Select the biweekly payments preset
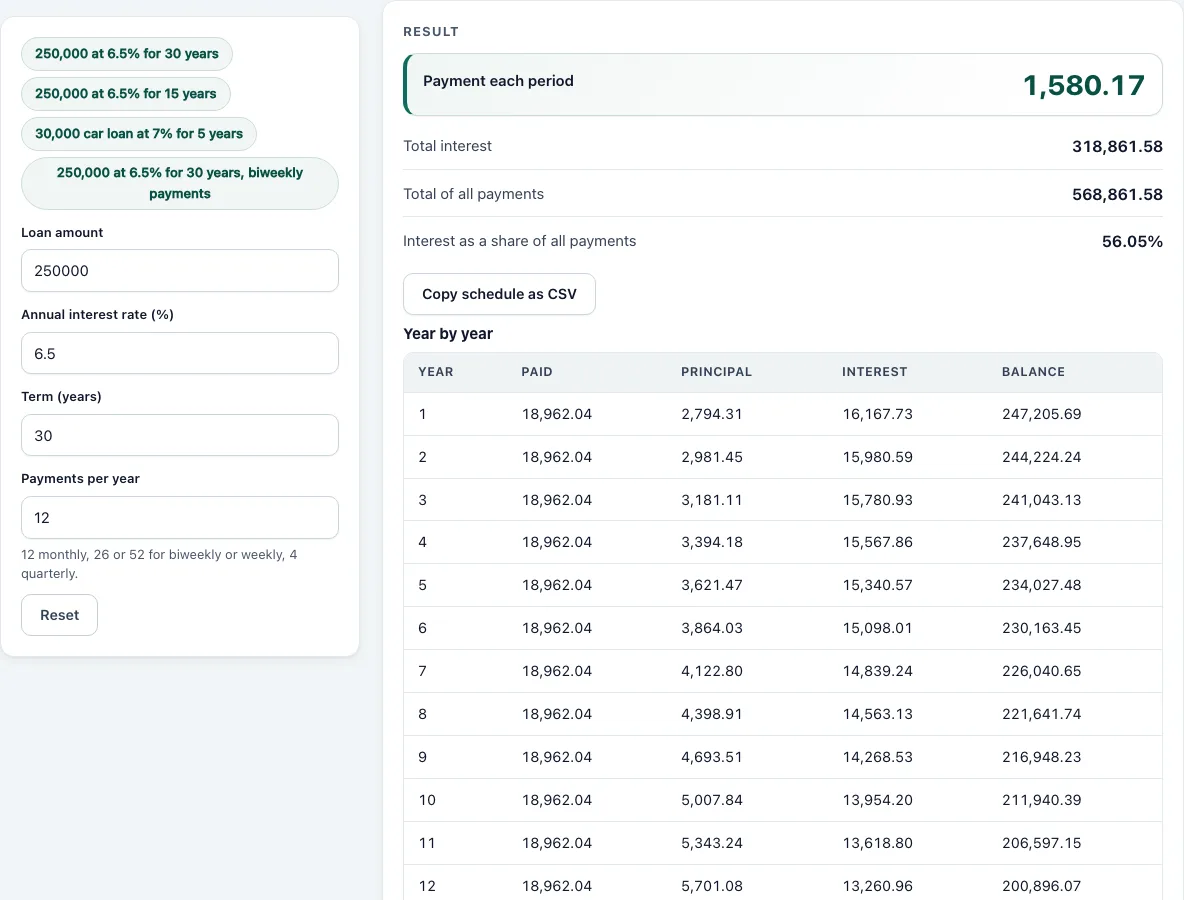Screen dimensions: 1184x900 click(x=180, y=183)
